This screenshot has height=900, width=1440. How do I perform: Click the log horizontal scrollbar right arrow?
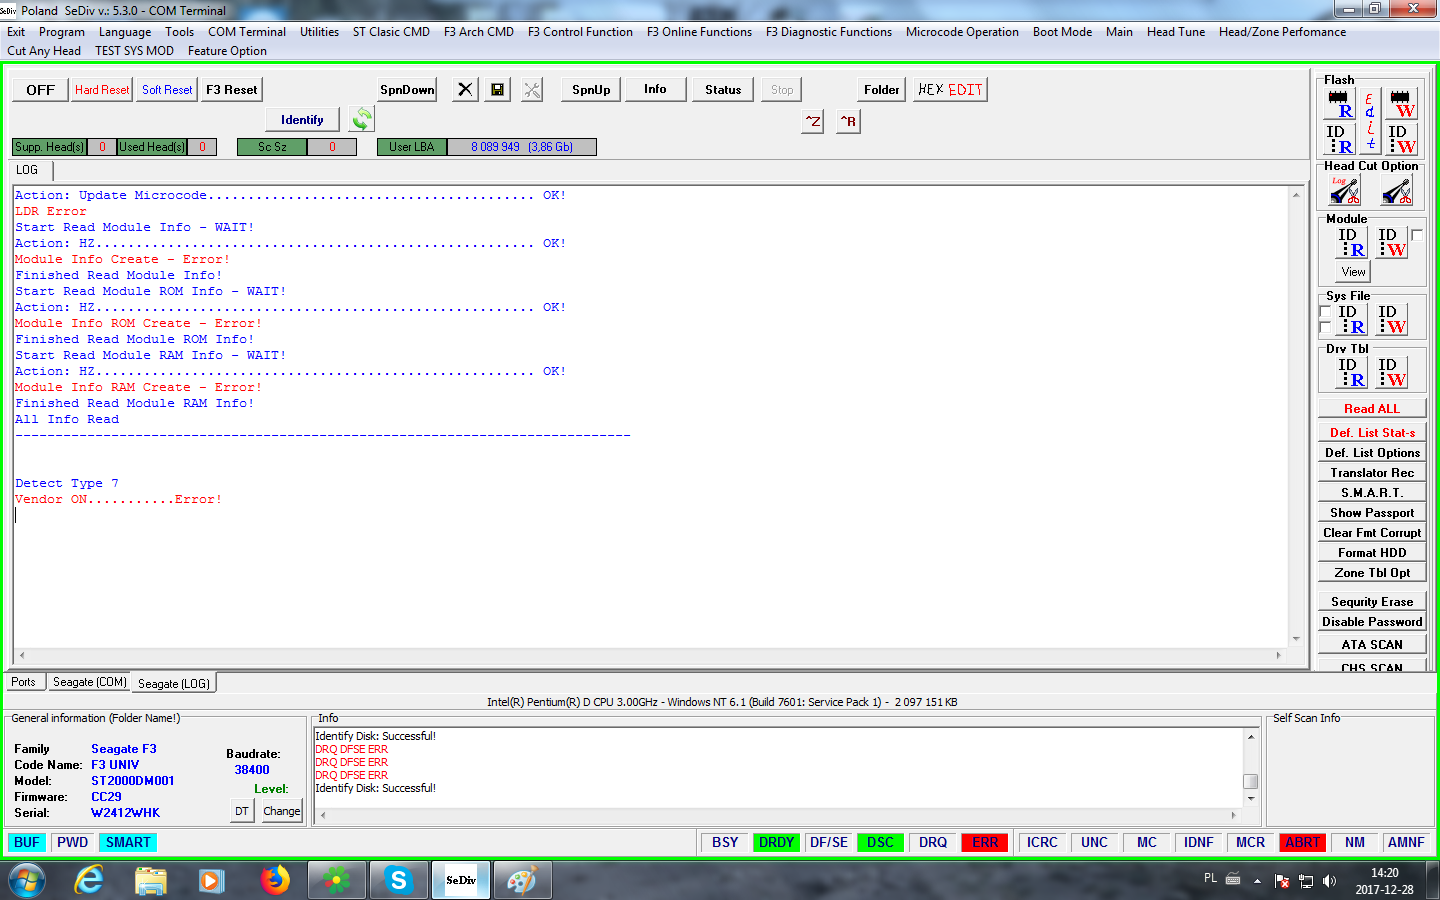coord(1279,656)
